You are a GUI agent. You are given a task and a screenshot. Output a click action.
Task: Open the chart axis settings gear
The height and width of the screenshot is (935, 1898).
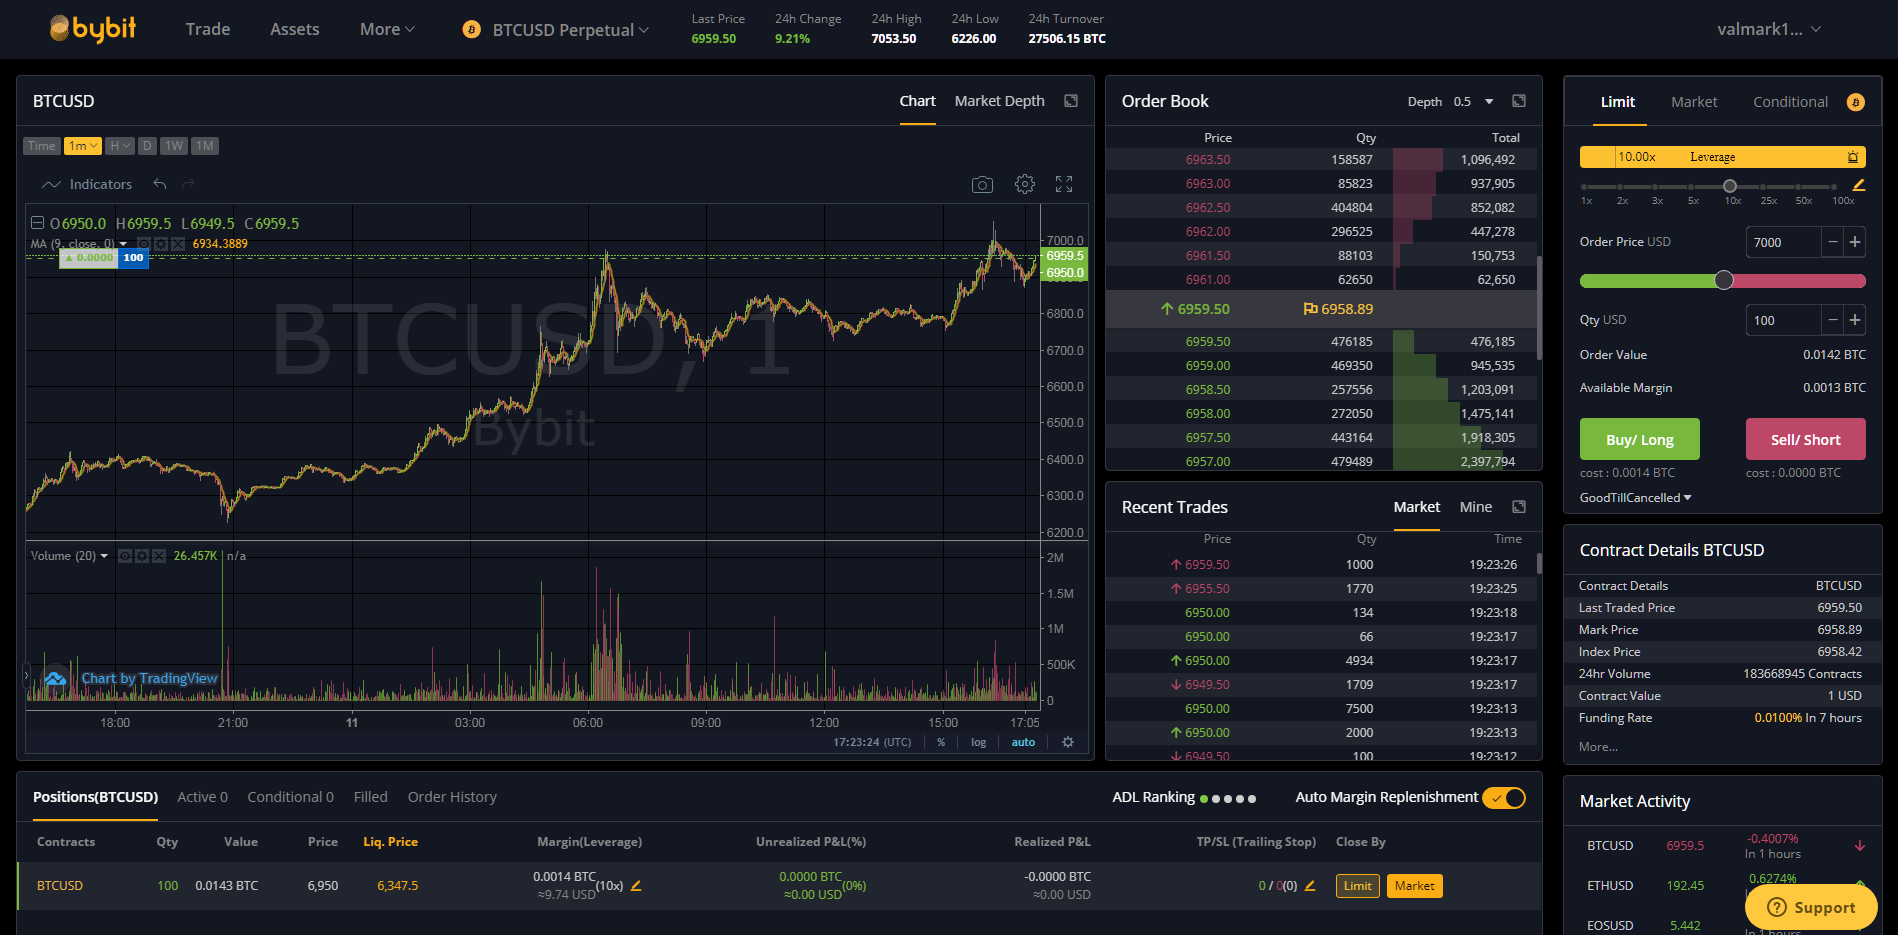pyautogui.click(x=1068, y=742)
